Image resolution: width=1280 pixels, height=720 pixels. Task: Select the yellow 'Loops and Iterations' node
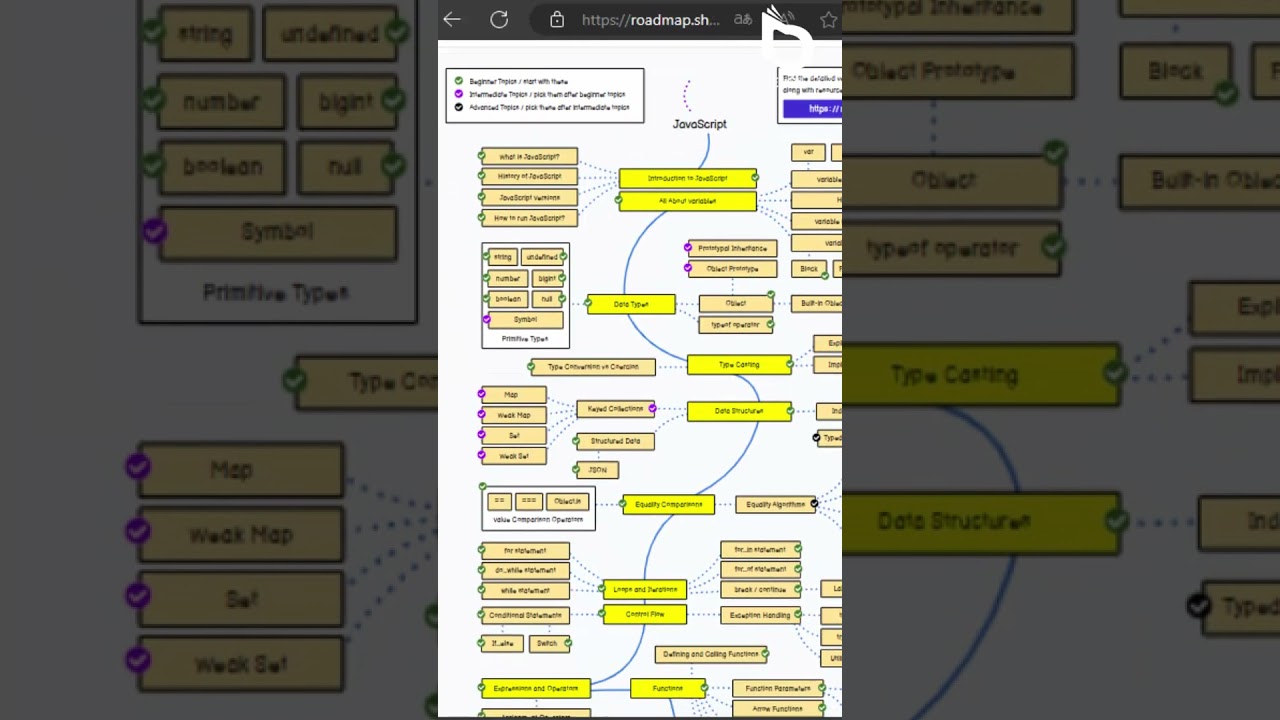pos(645,590)
